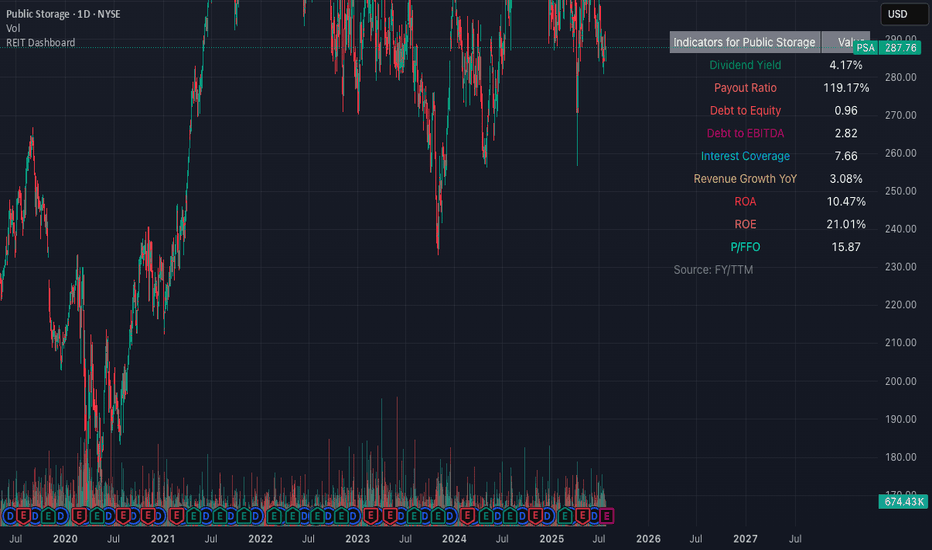Viewport: 932px width, 550px height.
Task: Click the ROA row label
Action: coord(745,202)
